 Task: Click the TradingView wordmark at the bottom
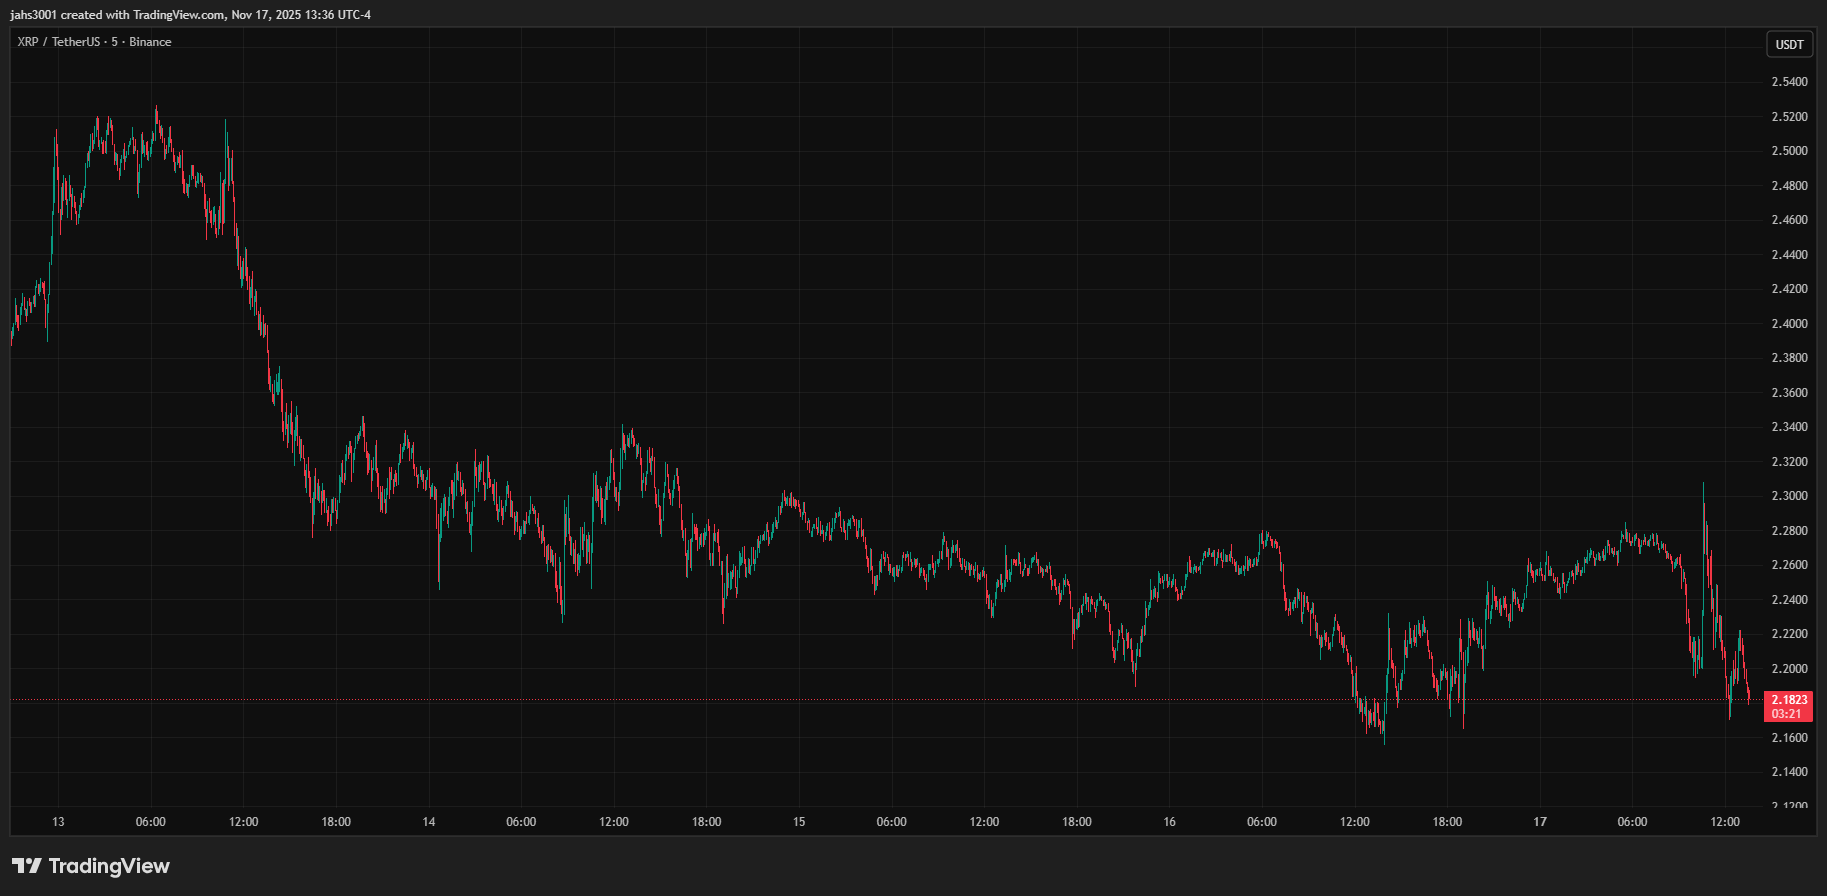pyautogui.click(x=109, y=866)
